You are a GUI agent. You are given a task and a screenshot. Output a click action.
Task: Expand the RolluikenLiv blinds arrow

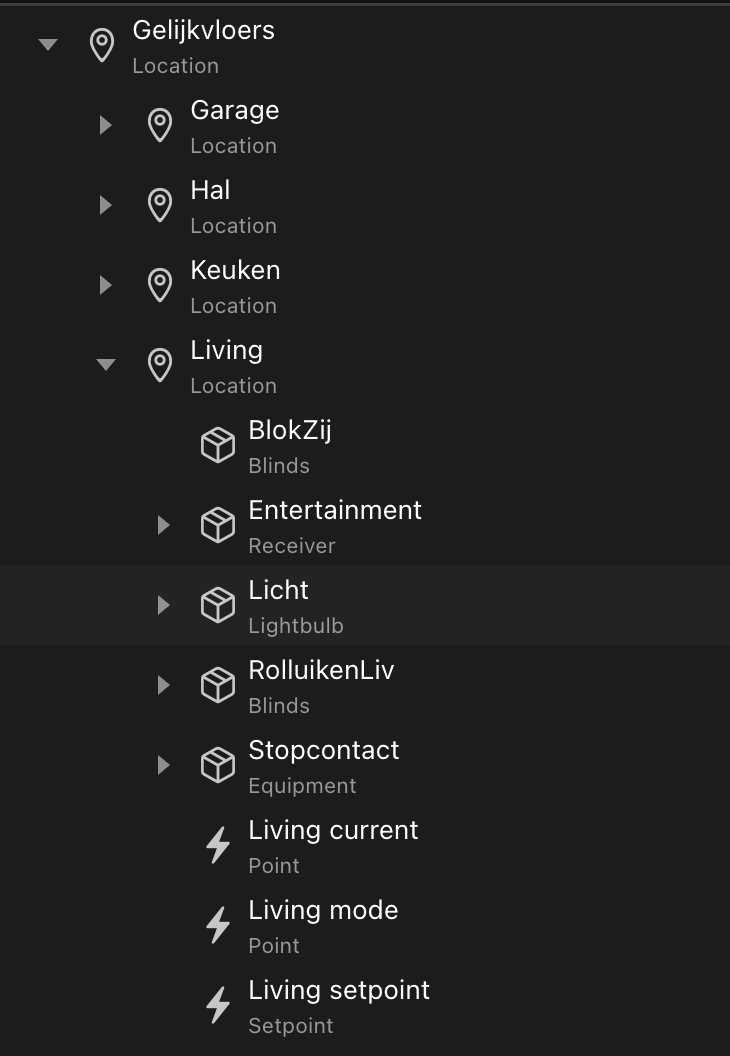pyautogui.click(x=164, y=686)
